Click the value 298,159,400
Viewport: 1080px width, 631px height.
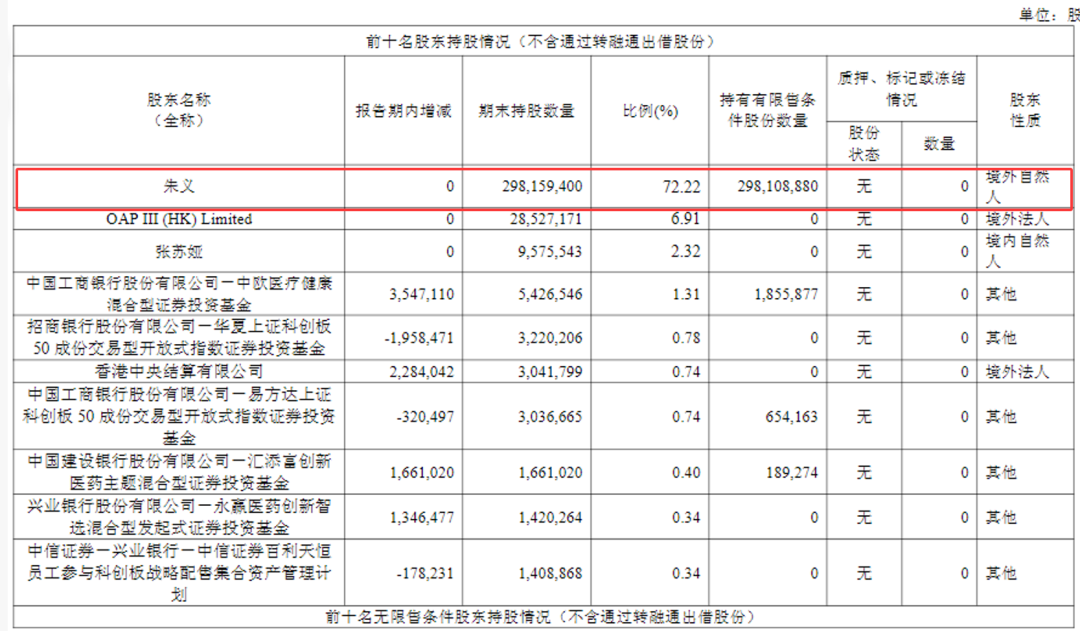click(x=542, y=186)
